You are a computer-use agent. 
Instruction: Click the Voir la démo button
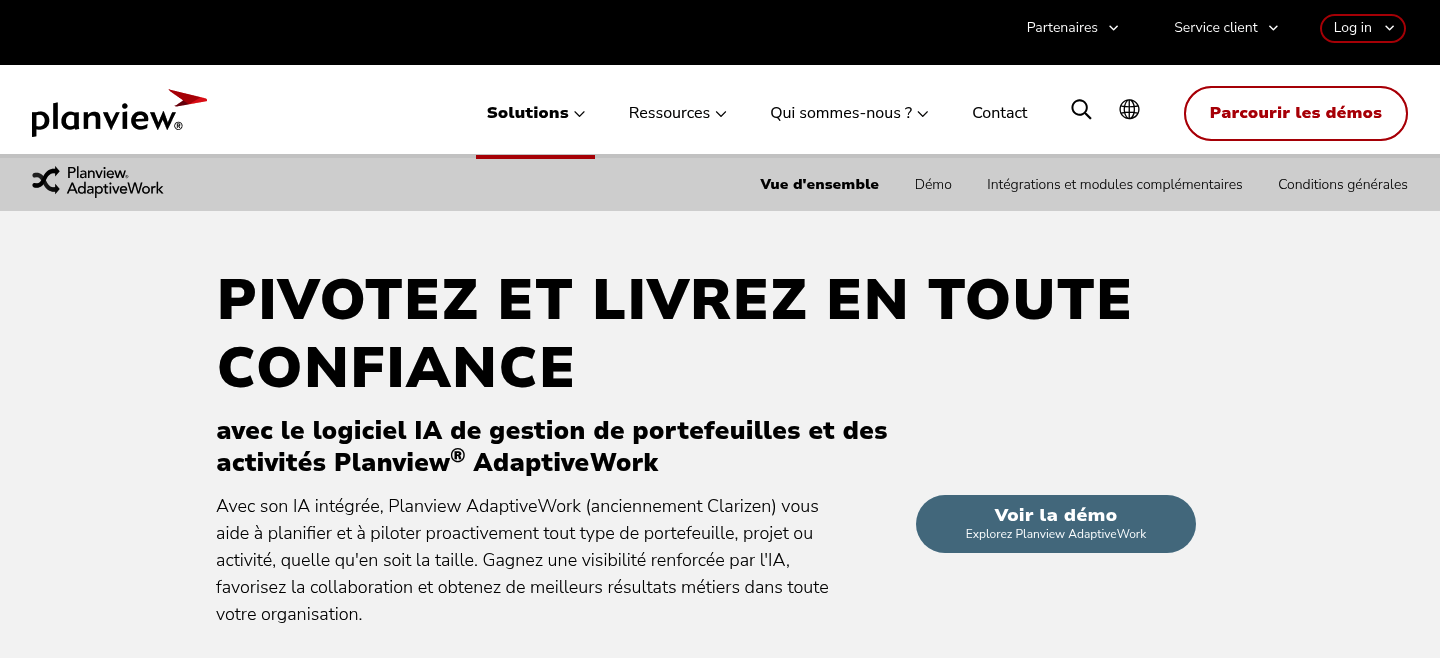point(1055,524)
